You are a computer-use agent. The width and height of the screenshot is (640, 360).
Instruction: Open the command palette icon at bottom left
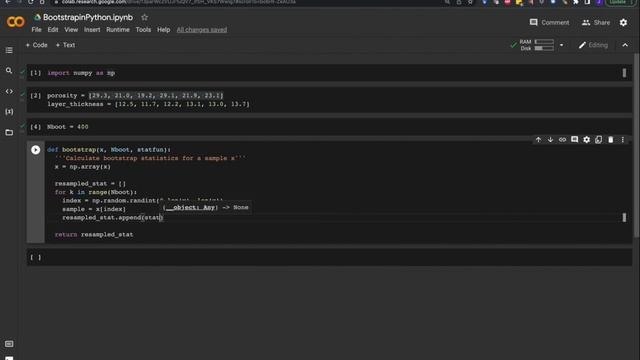click(9, 344)
